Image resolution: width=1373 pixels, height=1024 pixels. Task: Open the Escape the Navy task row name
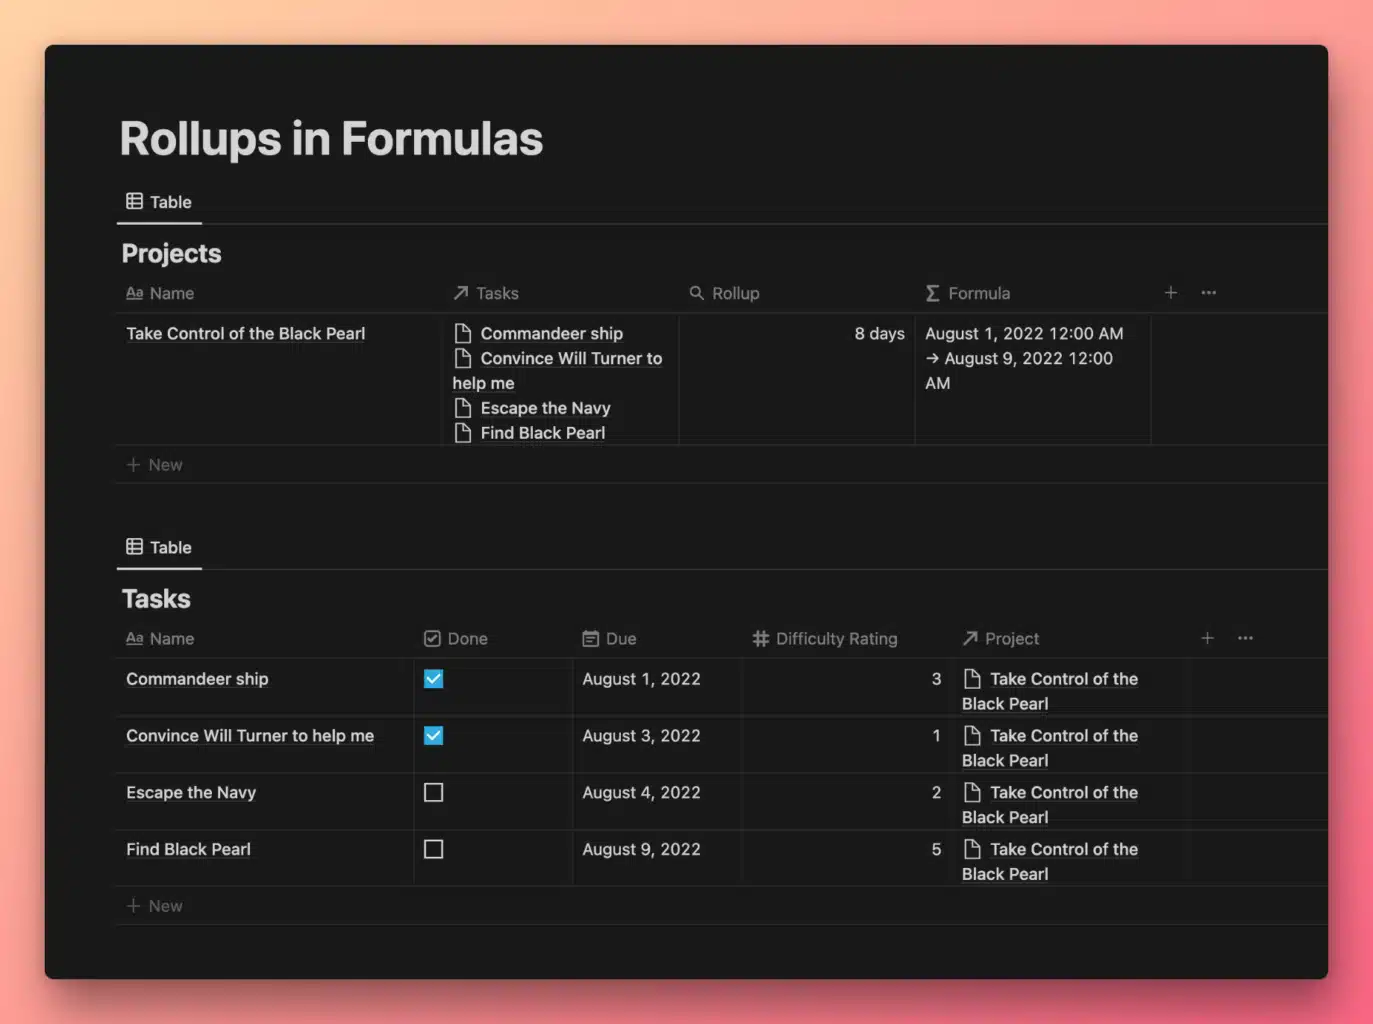(x=191, y=793)
